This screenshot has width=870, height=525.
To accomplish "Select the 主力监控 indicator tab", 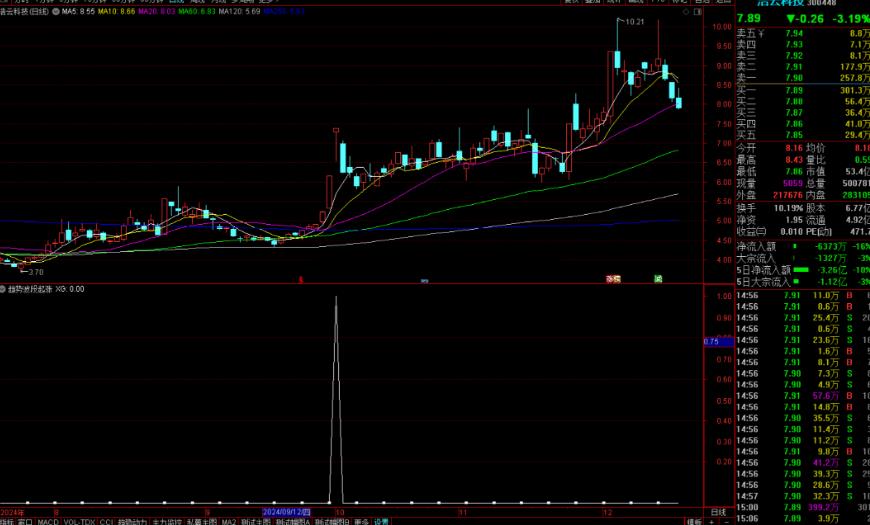I will [x=167, y=522].
